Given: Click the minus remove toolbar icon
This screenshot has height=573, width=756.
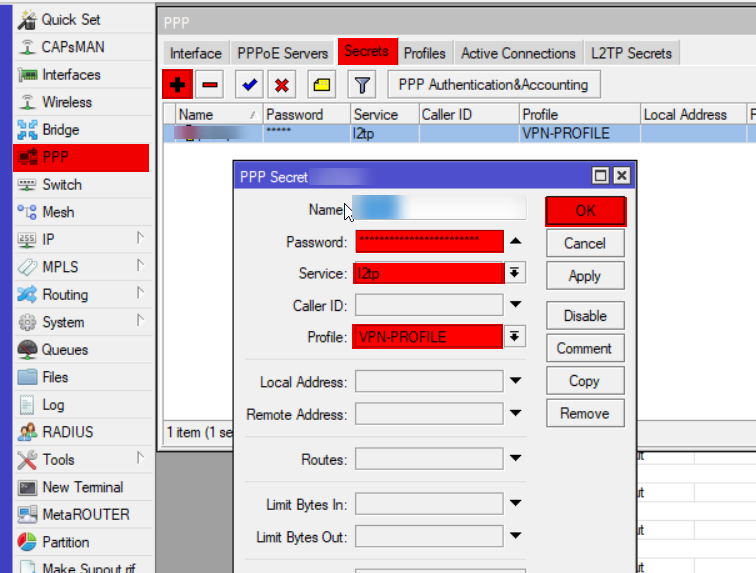Looking at the screenshot, I should [209, 85].
